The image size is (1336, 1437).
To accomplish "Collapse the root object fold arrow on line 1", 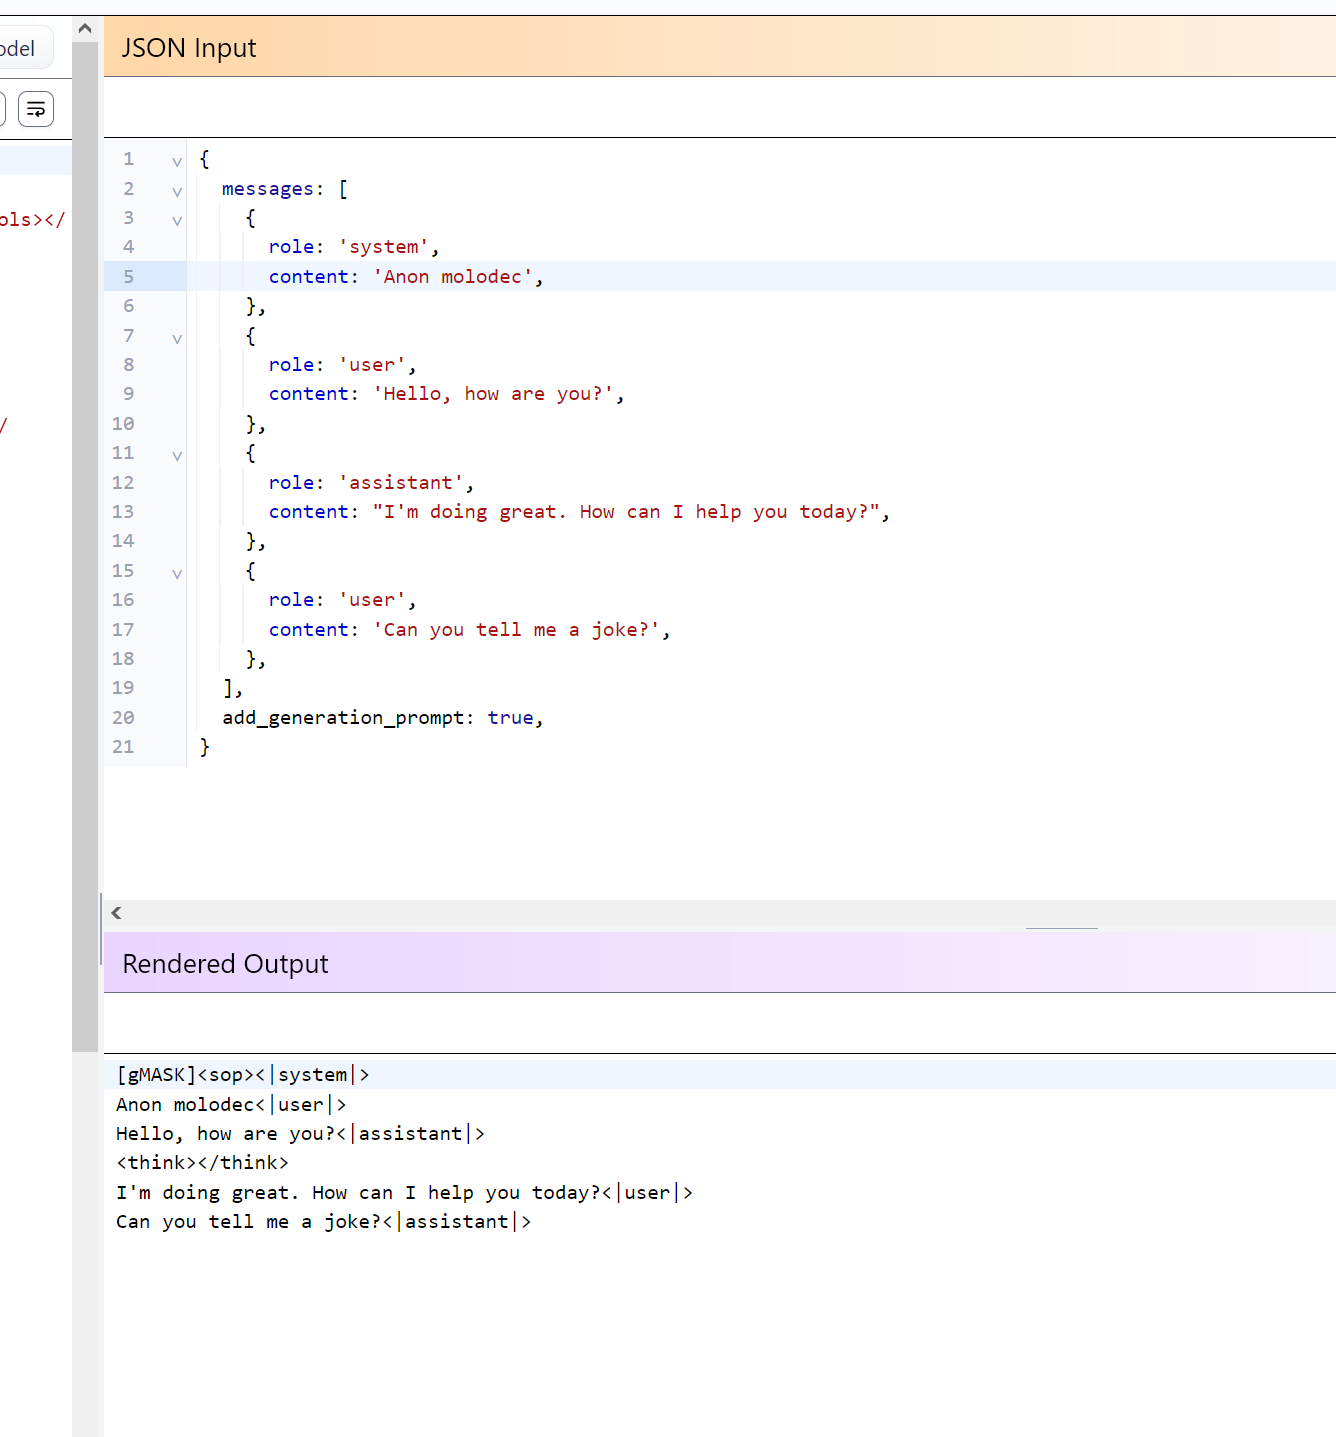I will [177, 161].
